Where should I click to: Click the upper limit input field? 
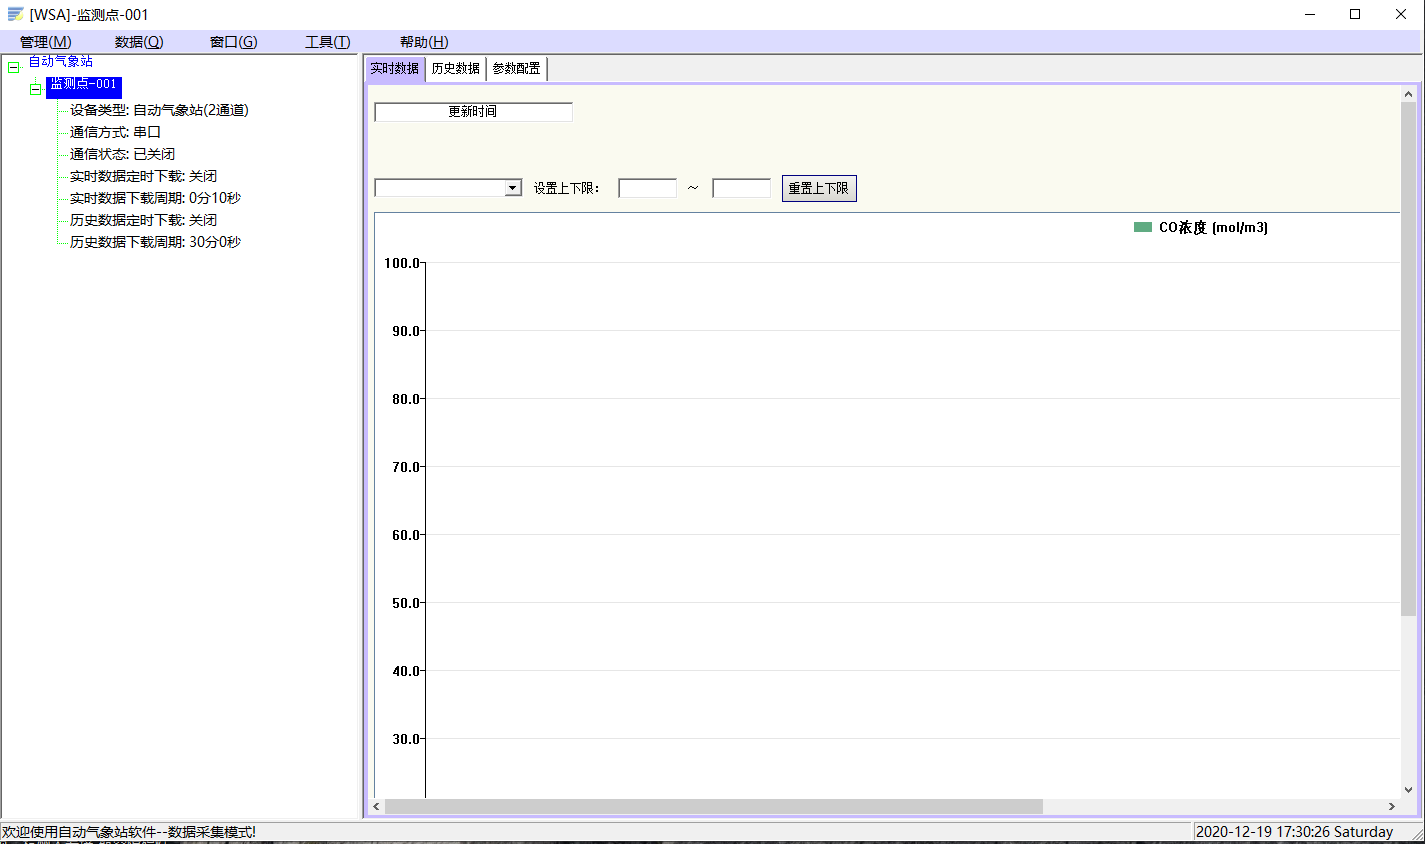click(741, 188)
